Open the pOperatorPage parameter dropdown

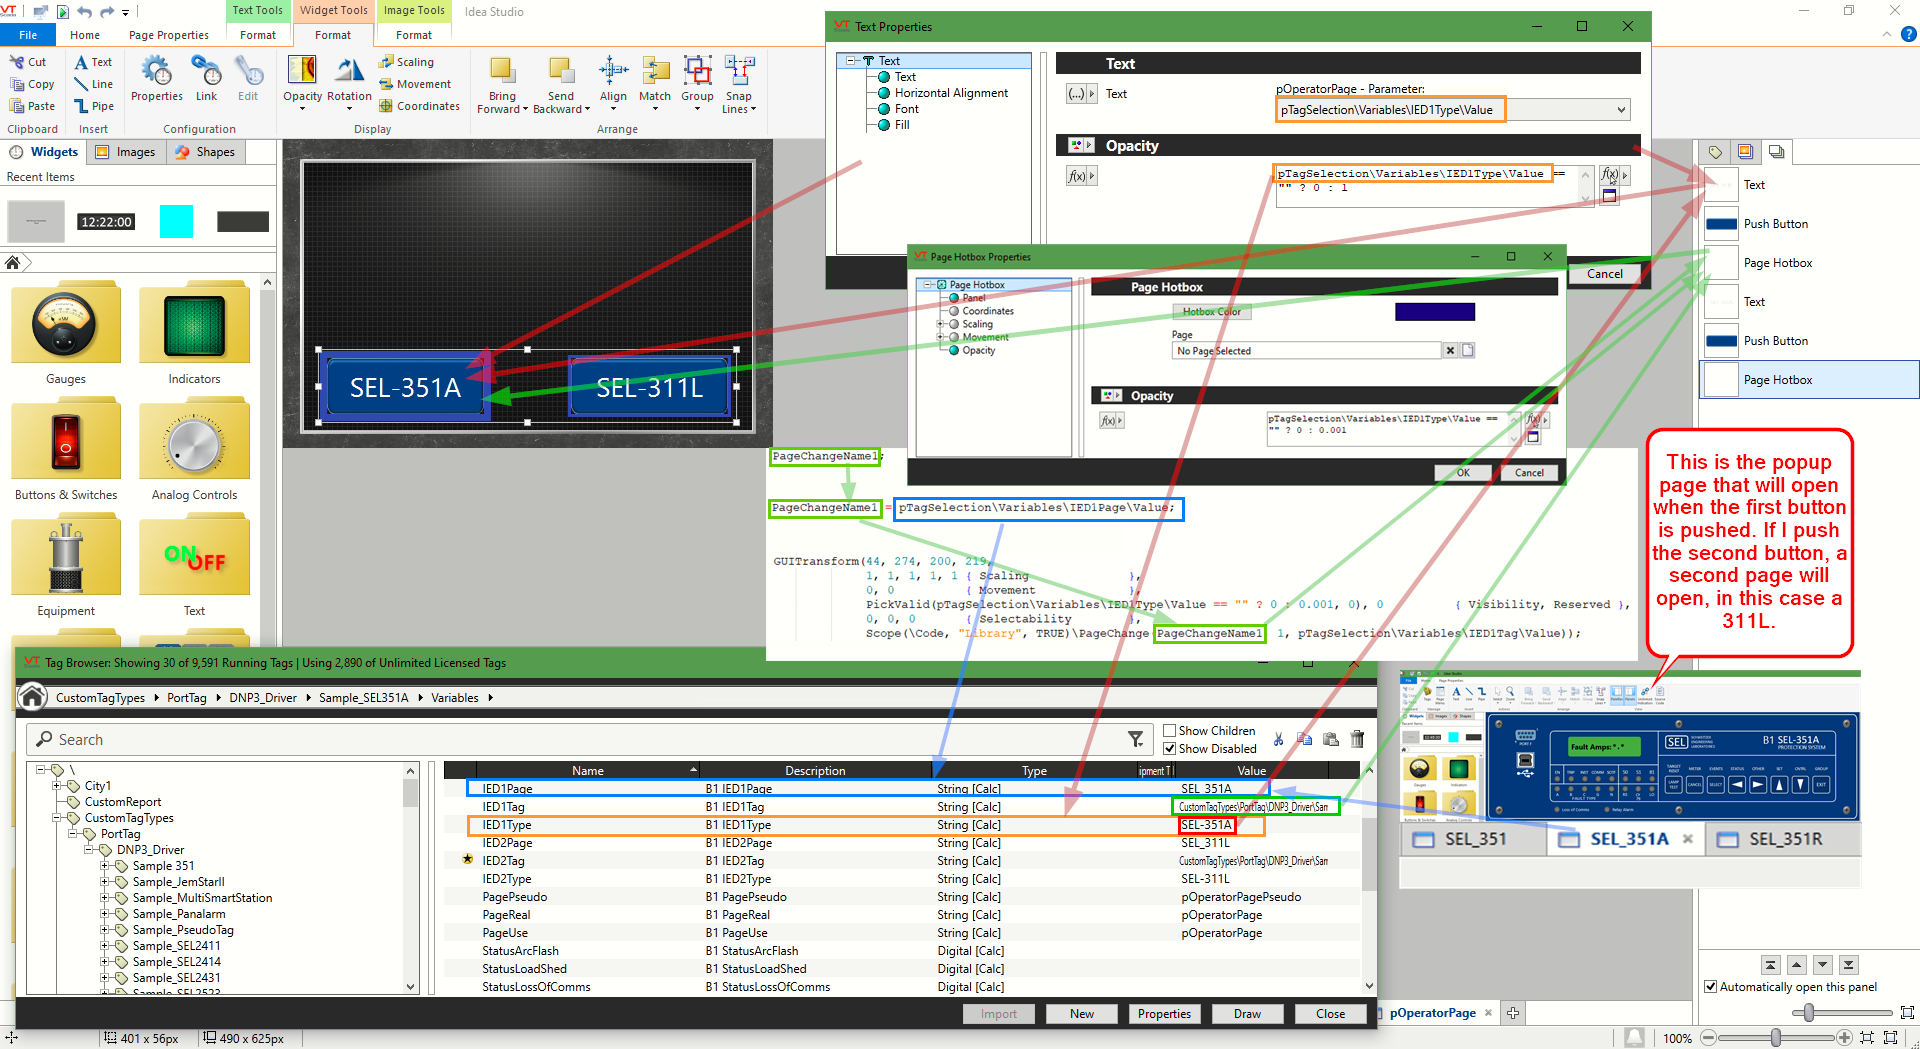click(1621, 110)
